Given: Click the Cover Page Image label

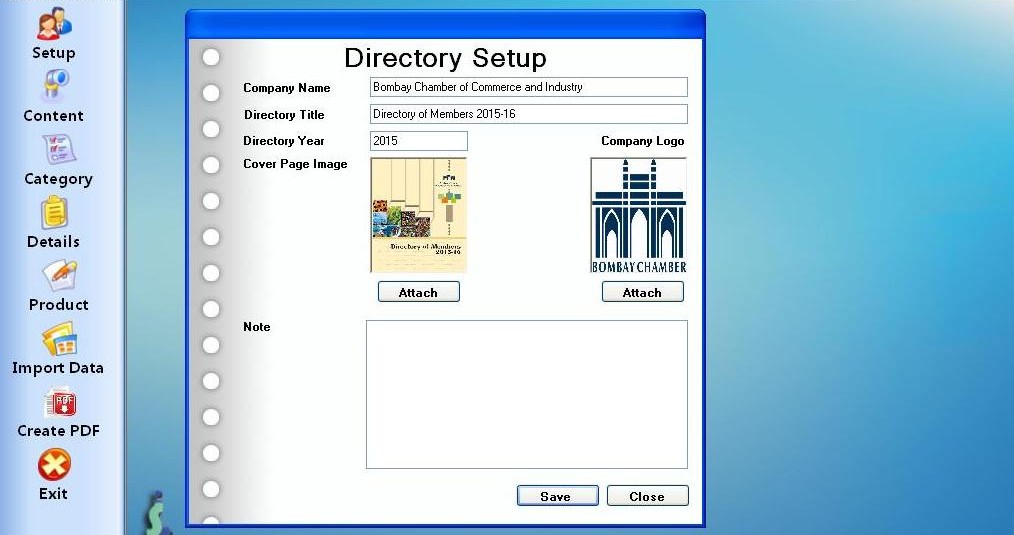Looking at the screenshot, I should coord(295,164).
